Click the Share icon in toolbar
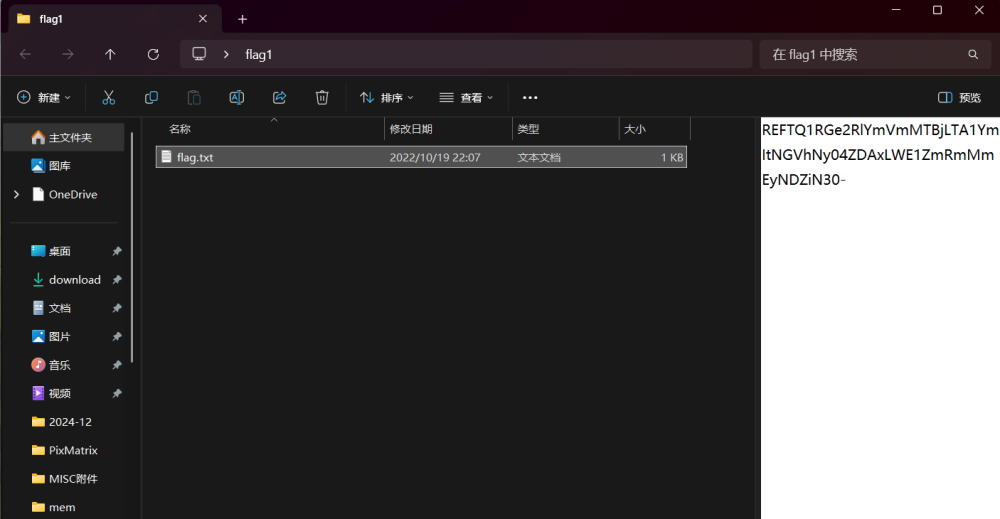This screenshot has width=1000, height=519. (x=279, y=98)
